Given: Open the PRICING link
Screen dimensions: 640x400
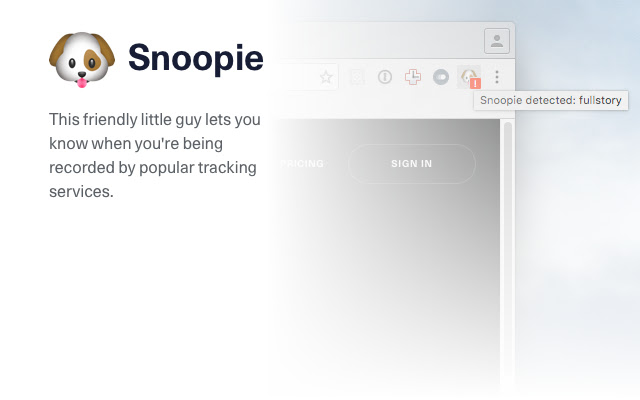Looking at the screenshot, I should (302, 164).
